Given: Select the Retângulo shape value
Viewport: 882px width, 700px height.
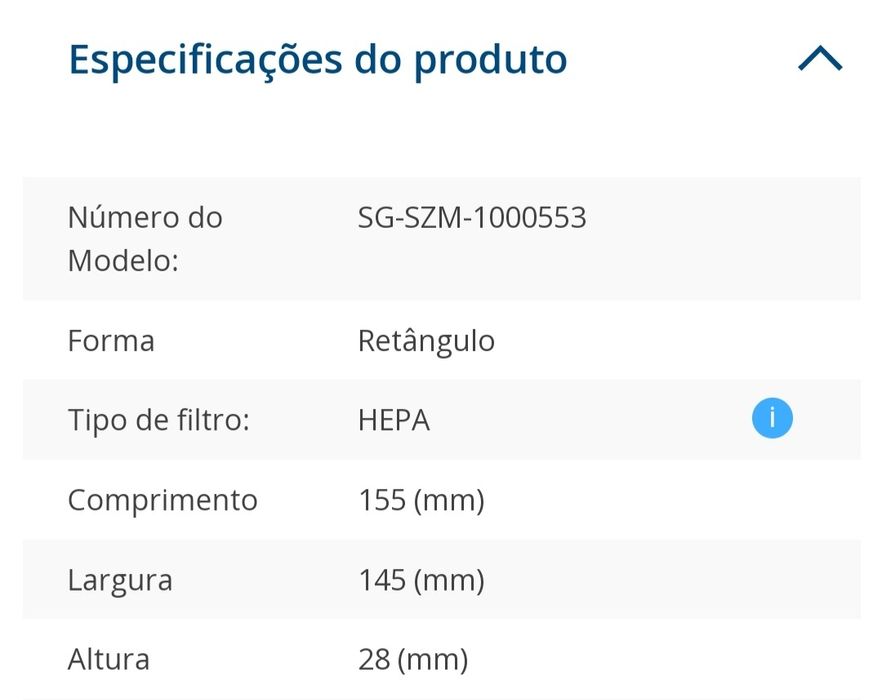Looking at the screenshot, I should [426, 341].
